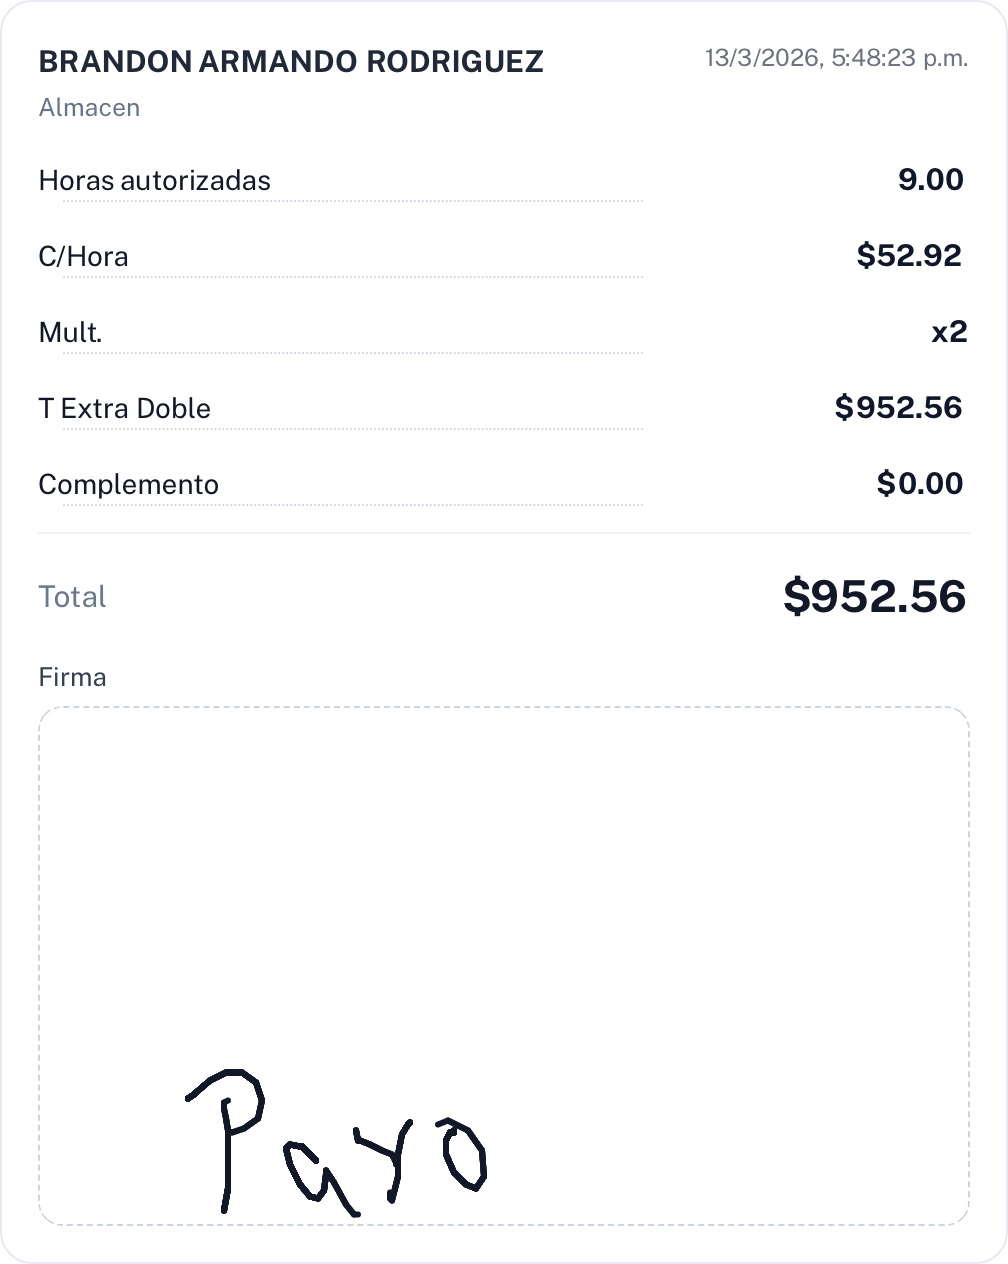Select the C/Hora label

point(83,257)
